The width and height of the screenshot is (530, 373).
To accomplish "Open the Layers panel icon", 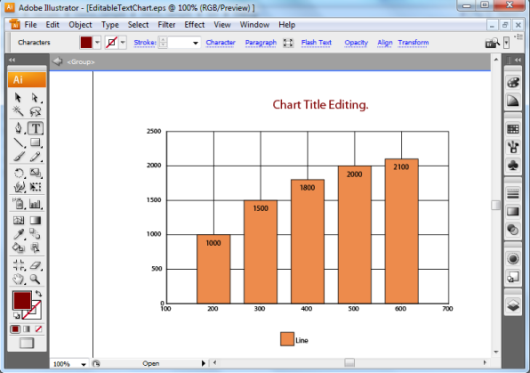I will click(x=513, y=305).
